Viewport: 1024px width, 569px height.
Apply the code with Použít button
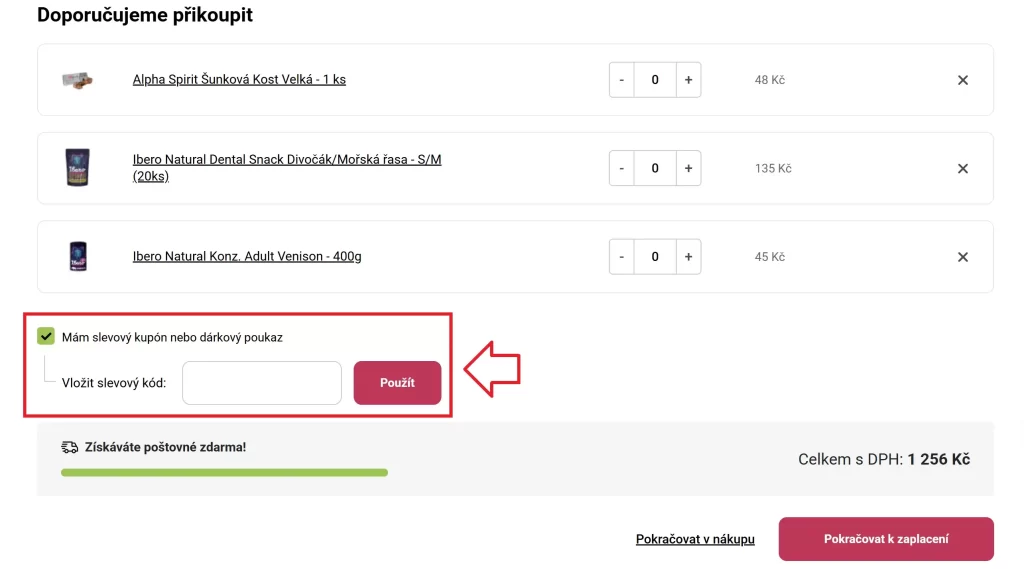click(x=397, y=383)
